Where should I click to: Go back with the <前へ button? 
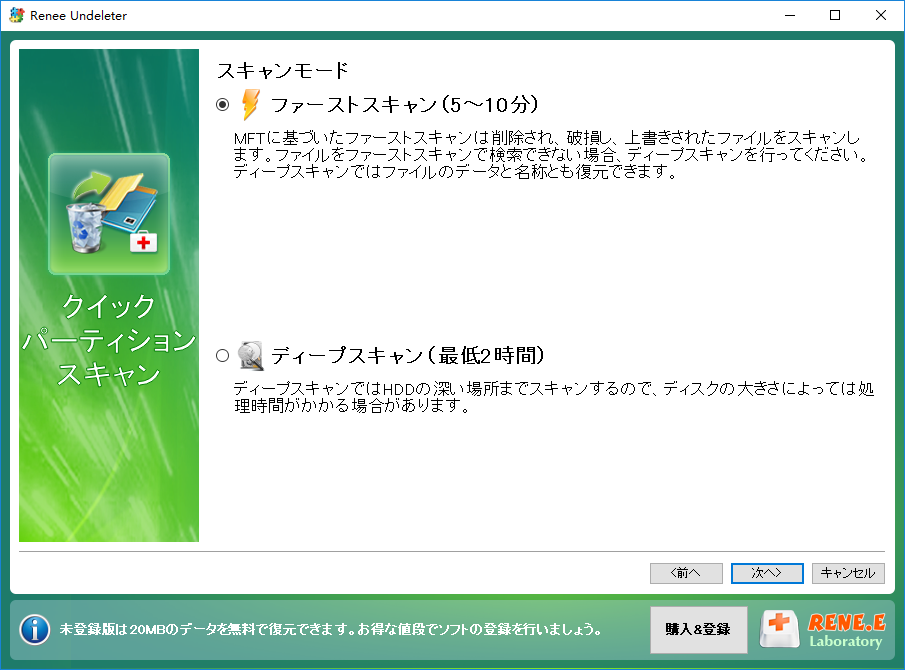(x=686, y=573)
